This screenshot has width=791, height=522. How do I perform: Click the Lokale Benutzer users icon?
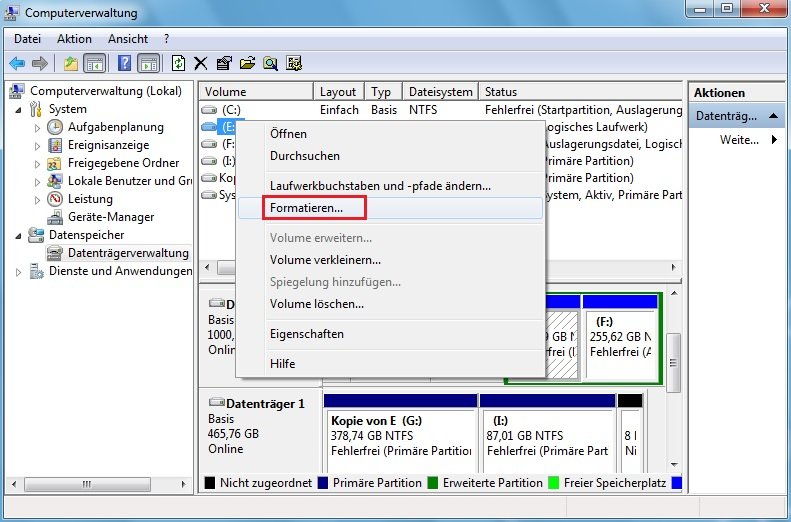point(54,181)
